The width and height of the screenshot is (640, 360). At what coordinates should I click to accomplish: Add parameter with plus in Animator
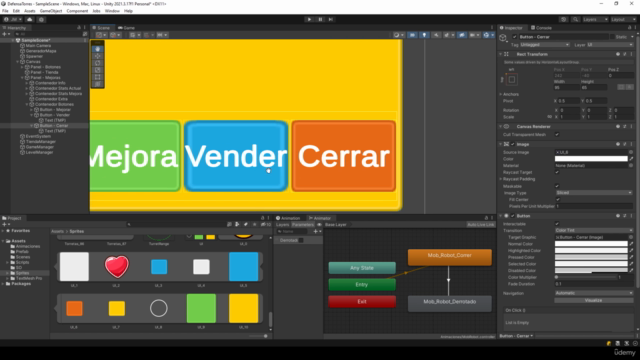[x=316, y=231]
